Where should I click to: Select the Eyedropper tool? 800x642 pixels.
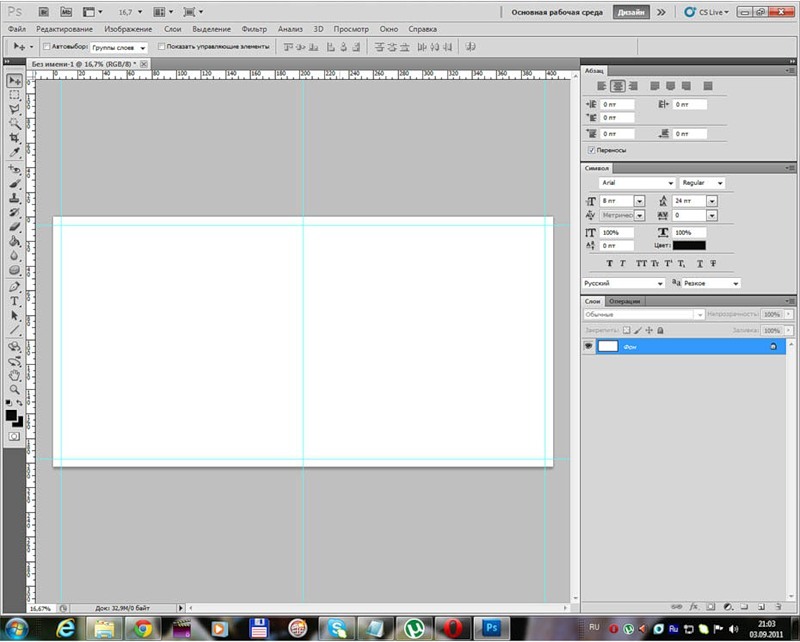(14, 152)
